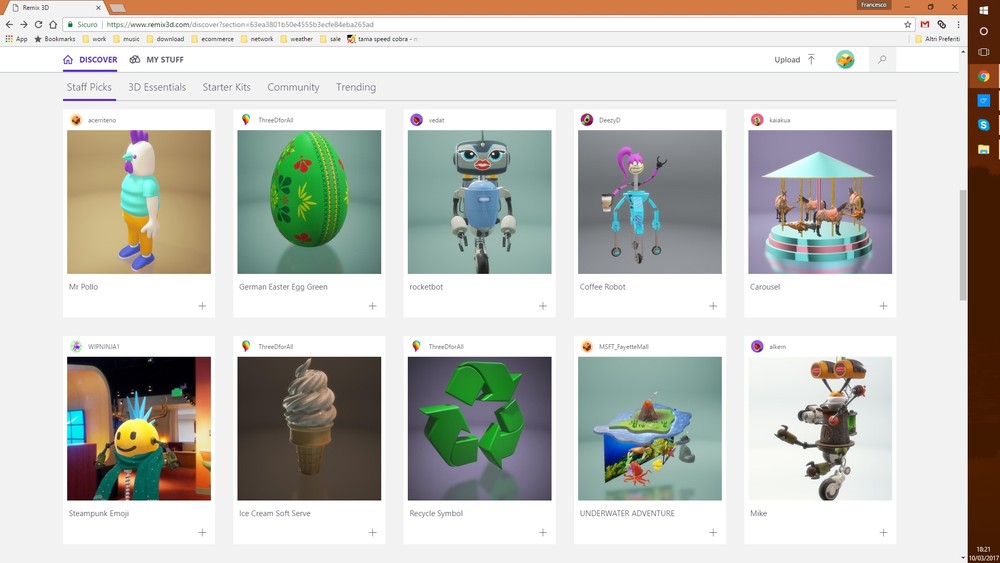Open the Coffee Robot model thumbnail
Screen dimensions: 1000x563
tap(650, 202)
